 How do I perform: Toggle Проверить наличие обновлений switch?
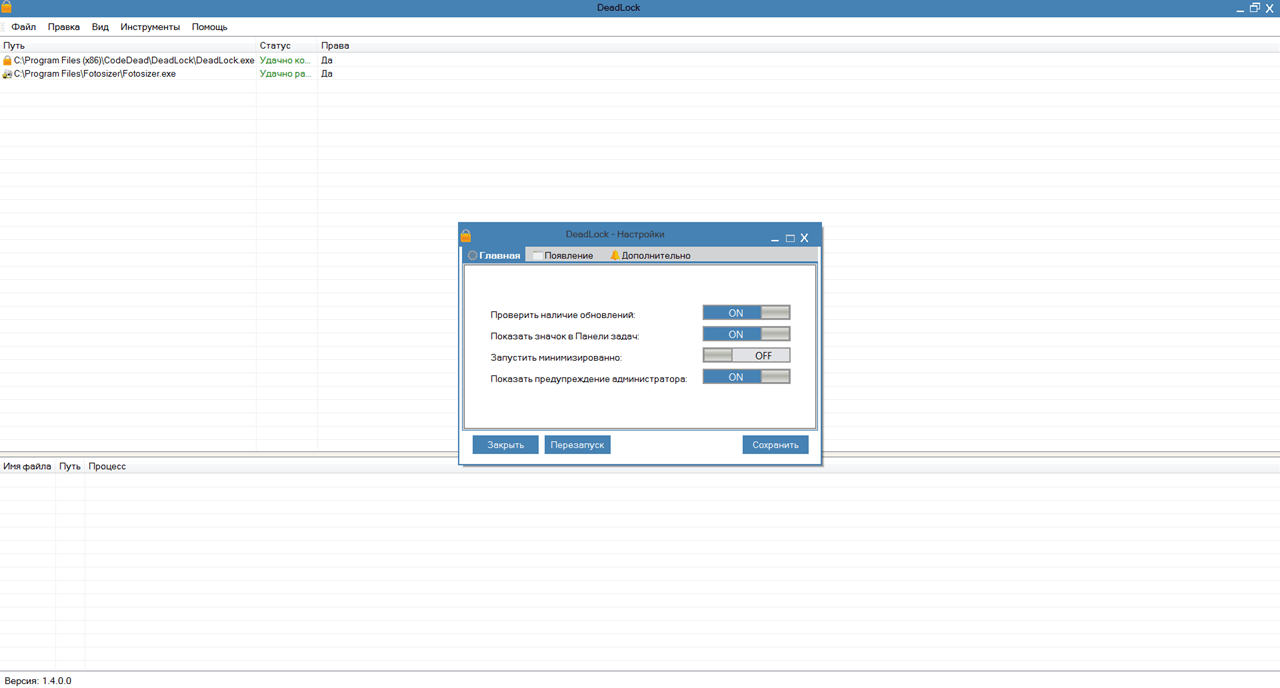point(746,313)
